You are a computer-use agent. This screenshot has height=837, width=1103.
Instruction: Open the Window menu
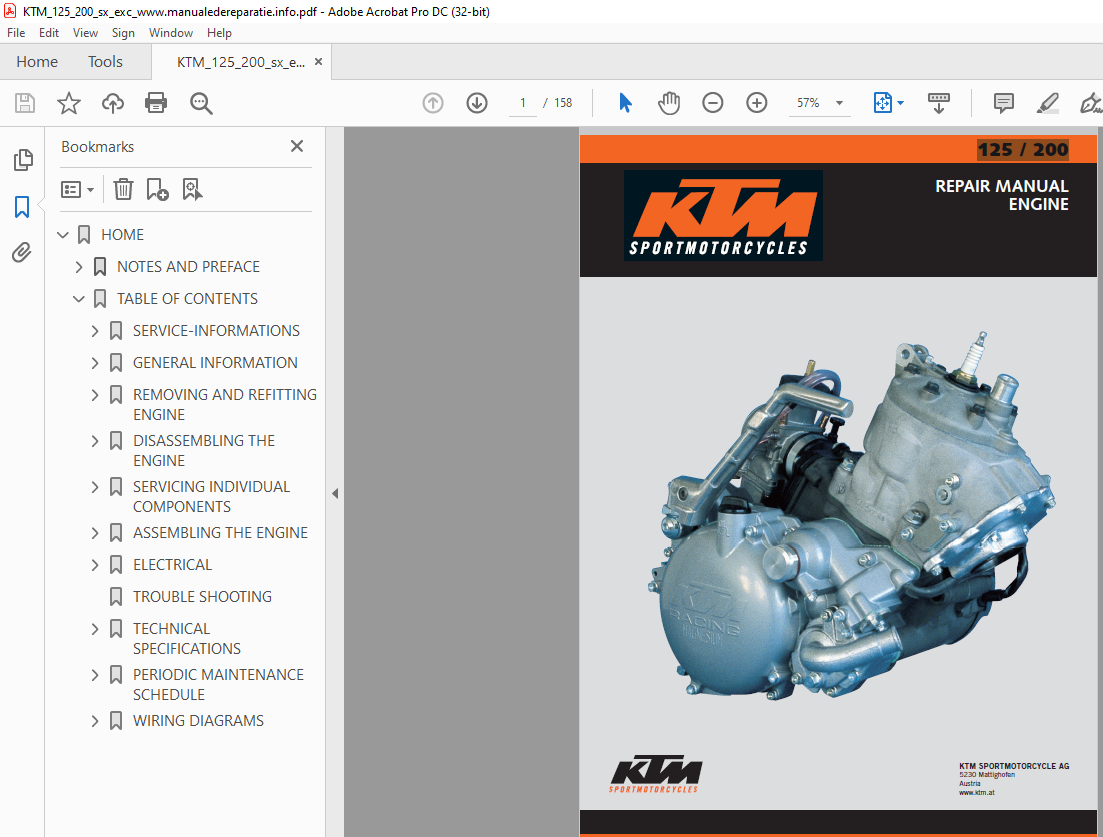[x=170, y=33]
